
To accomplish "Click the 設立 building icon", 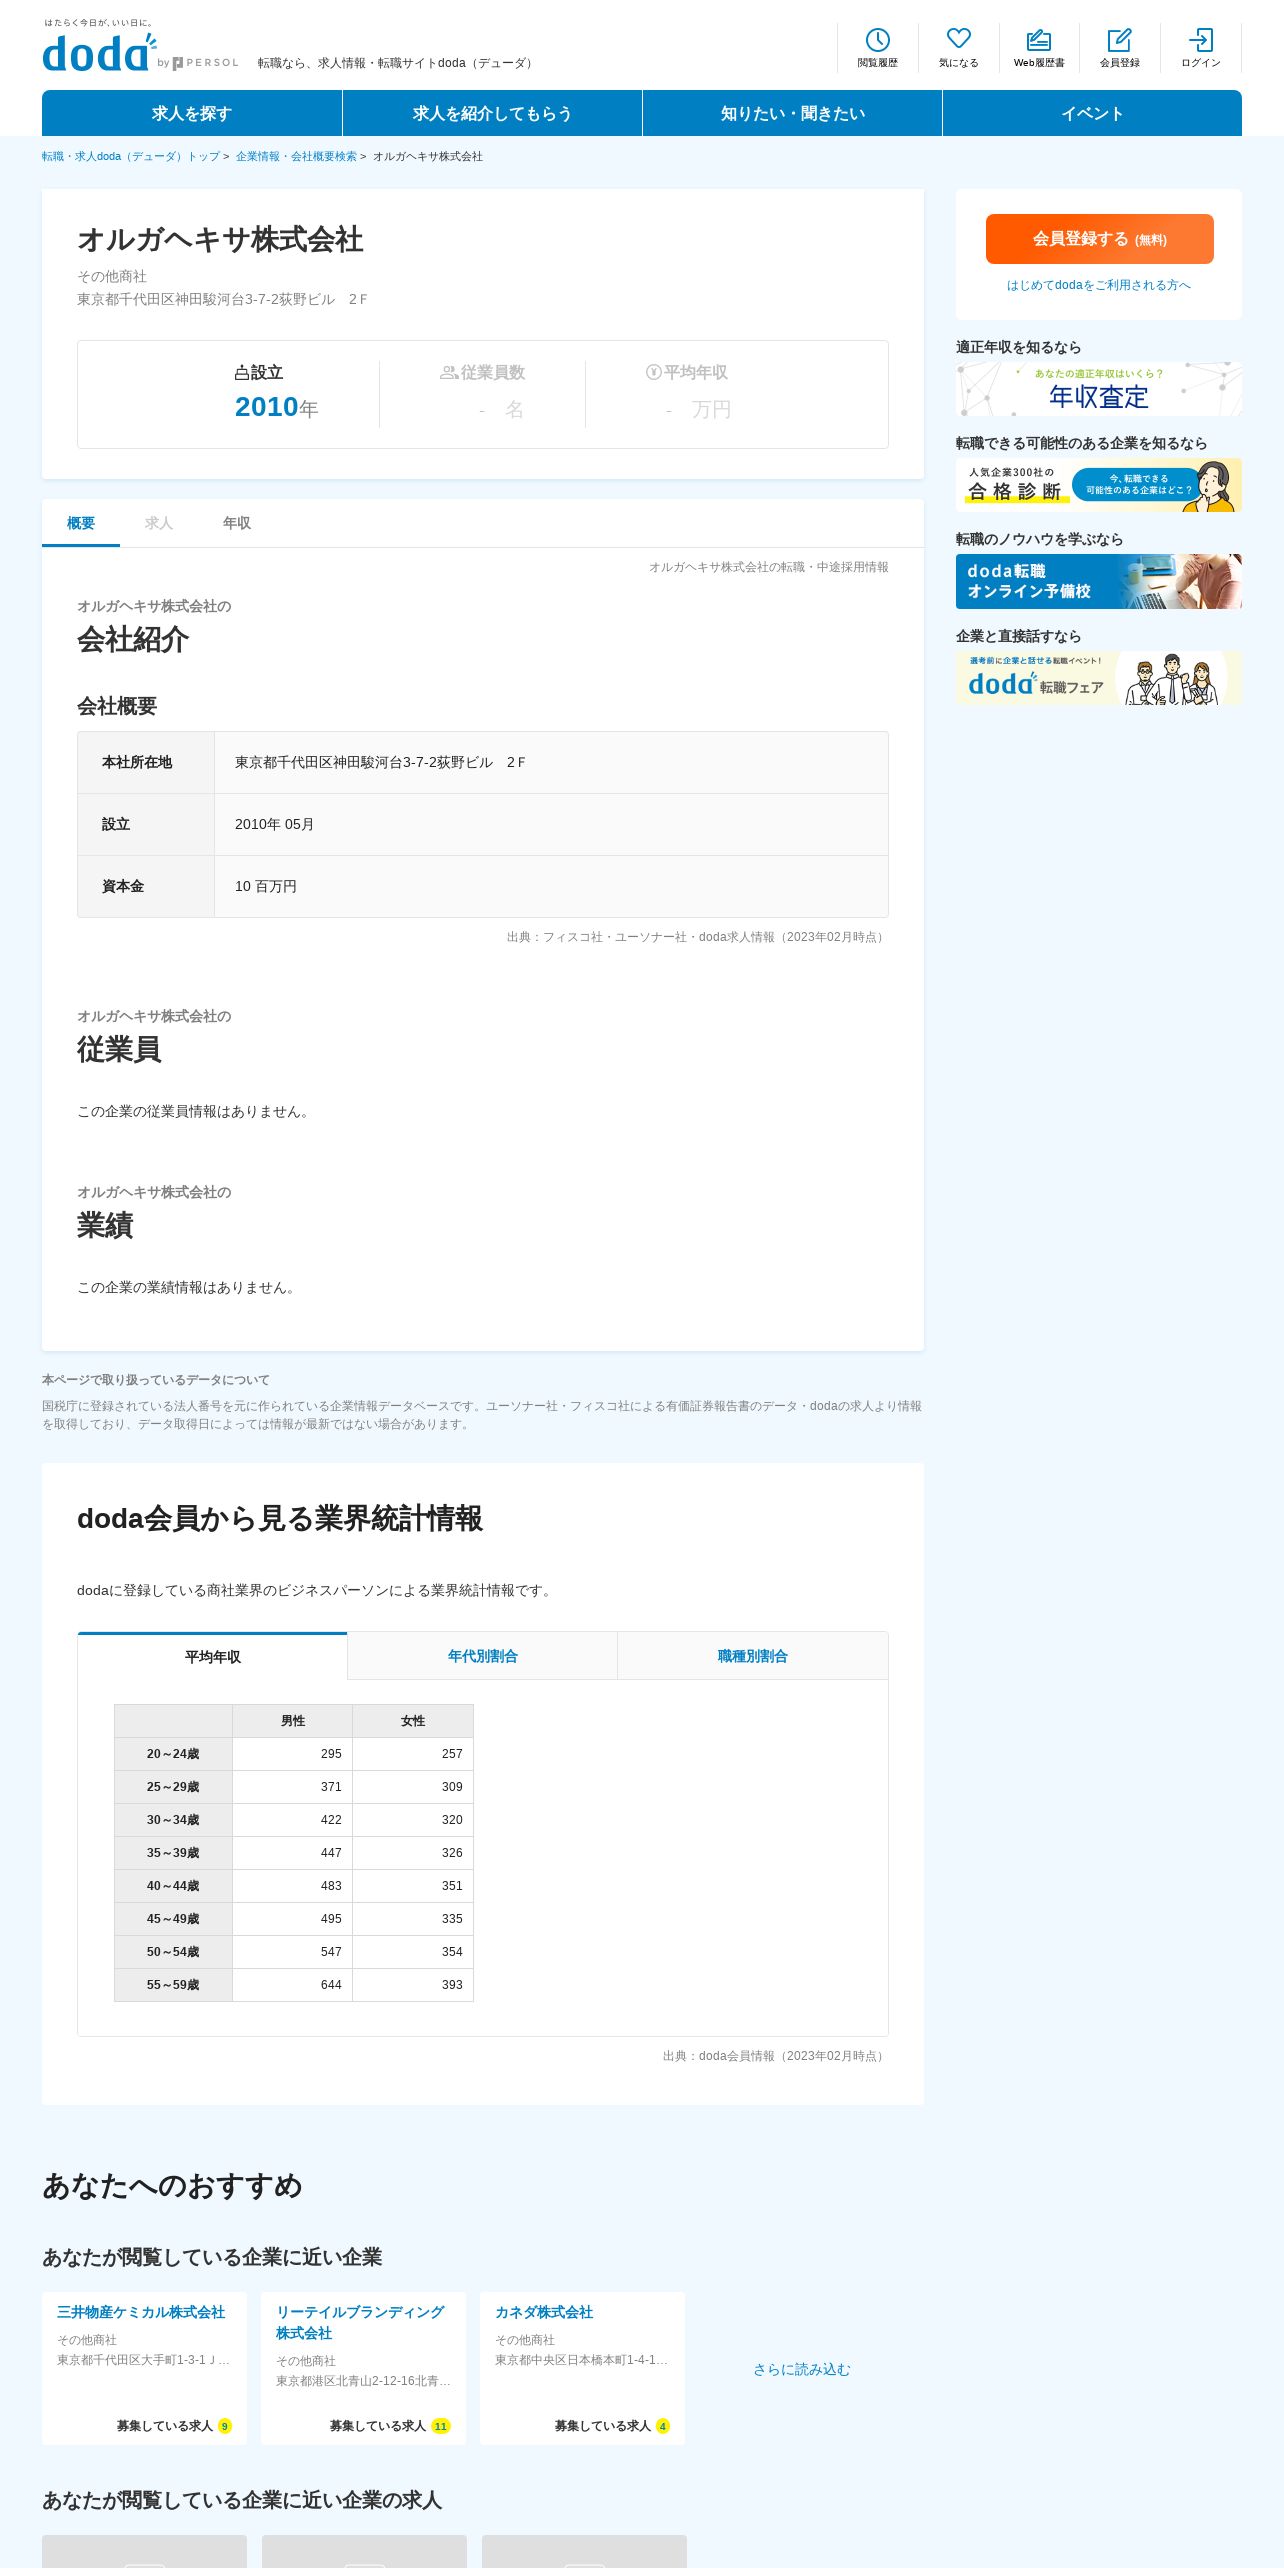I will [x=241, y=373].
